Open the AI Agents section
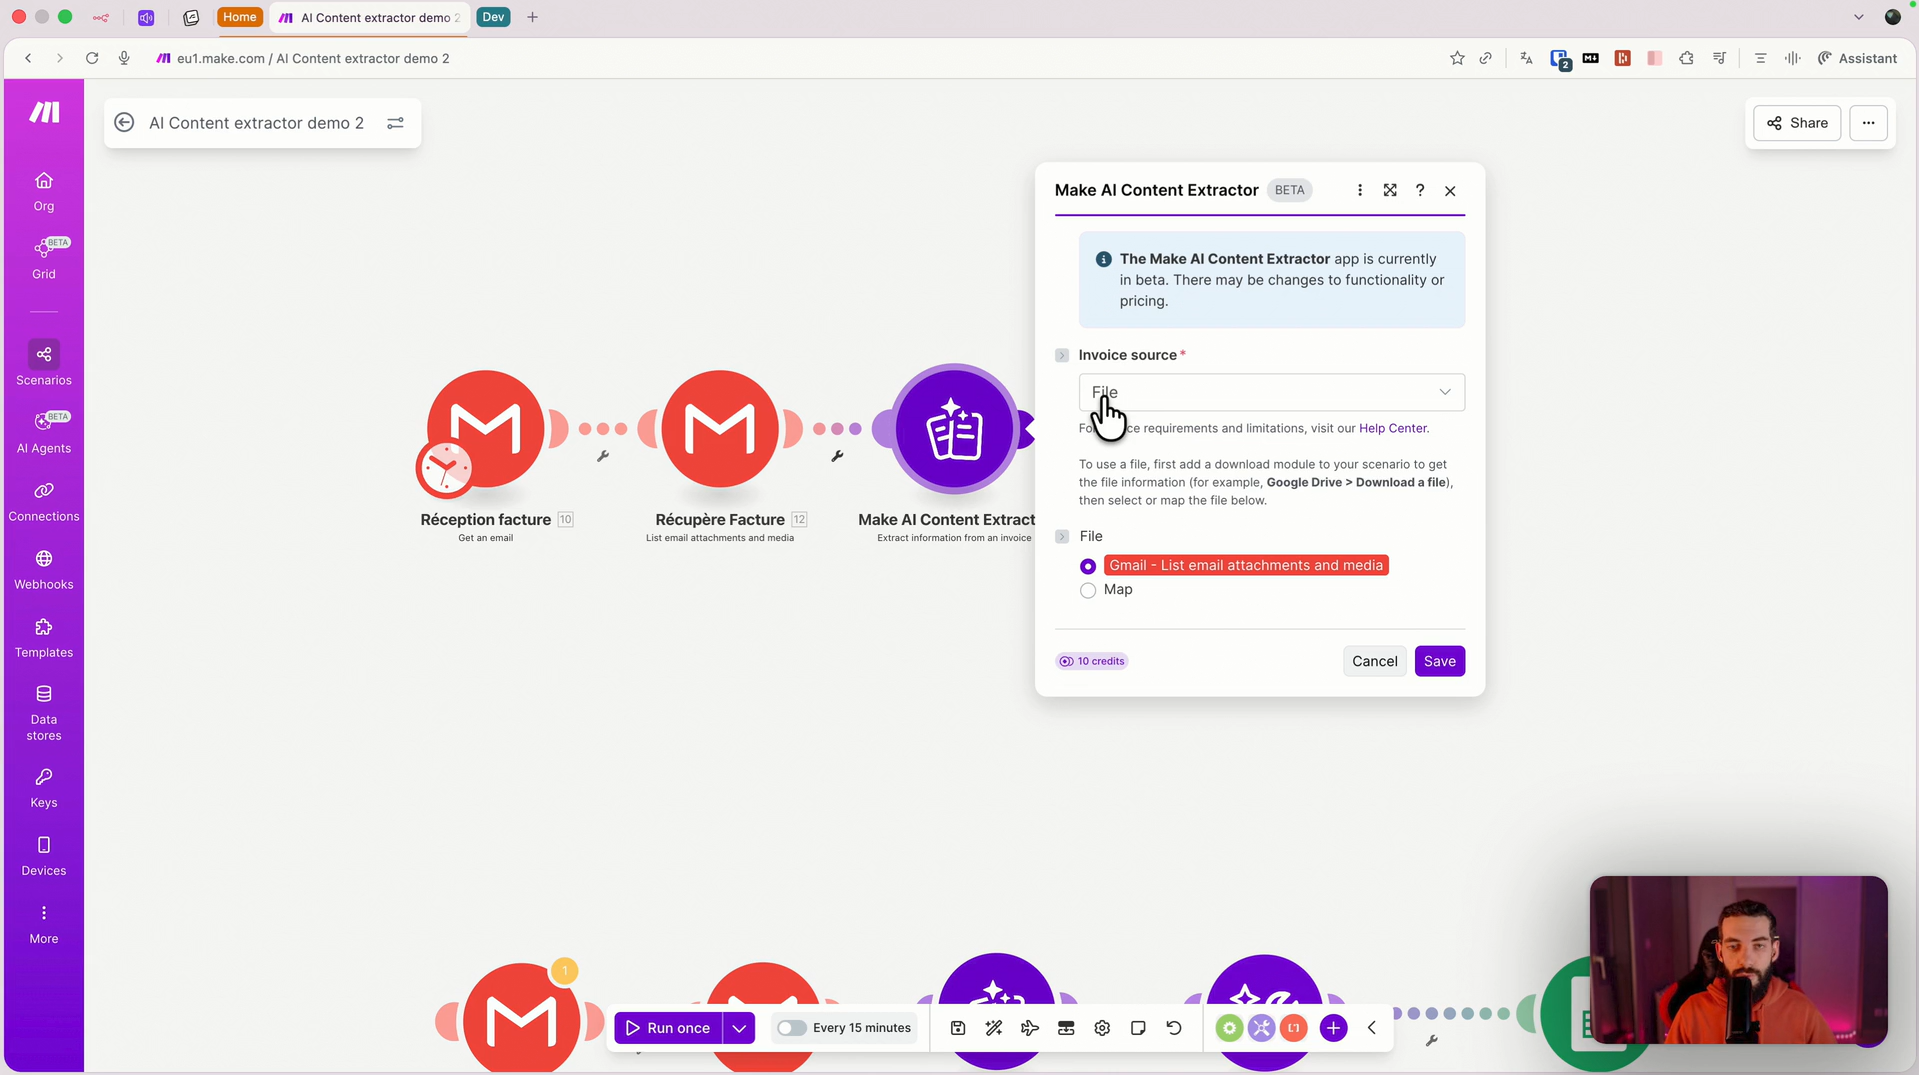 point(43,432)
